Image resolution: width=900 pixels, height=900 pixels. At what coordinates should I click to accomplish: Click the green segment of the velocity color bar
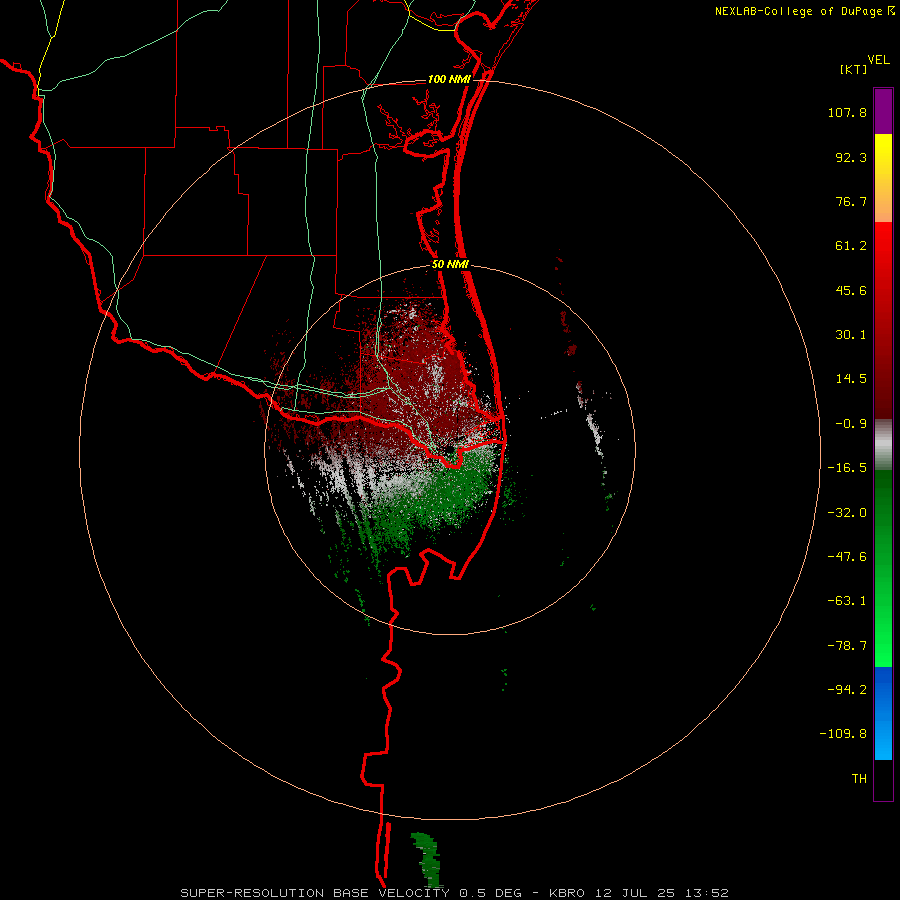883,568
